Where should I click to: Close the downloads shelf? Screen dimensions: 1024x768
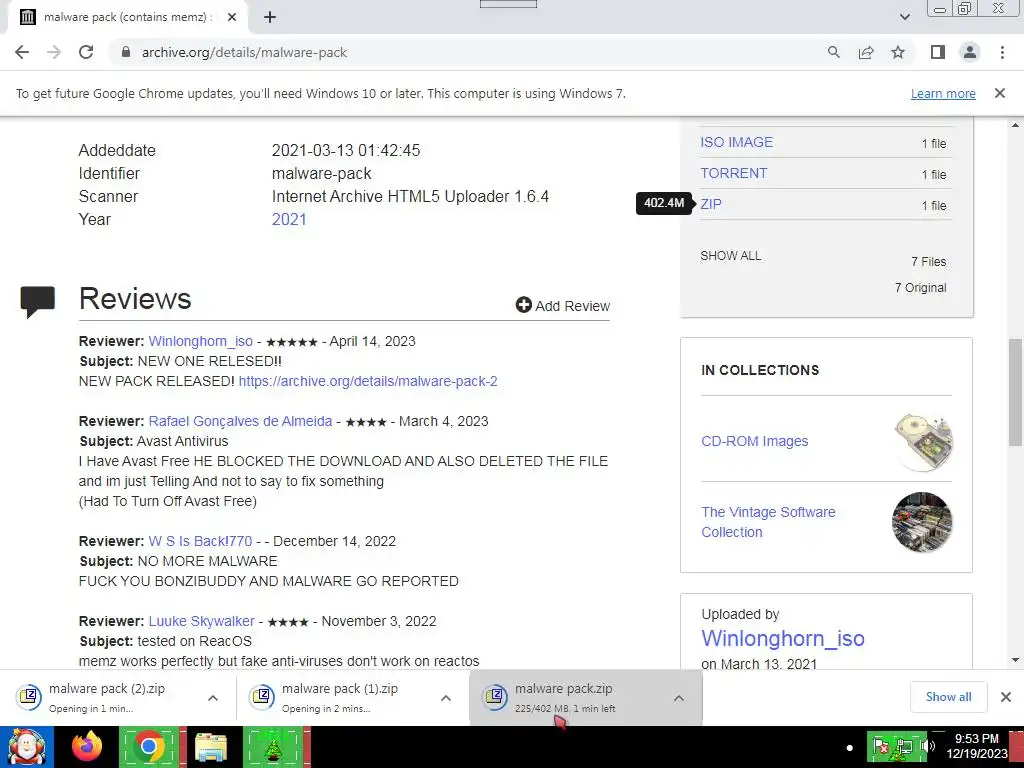click(1006, 697)
